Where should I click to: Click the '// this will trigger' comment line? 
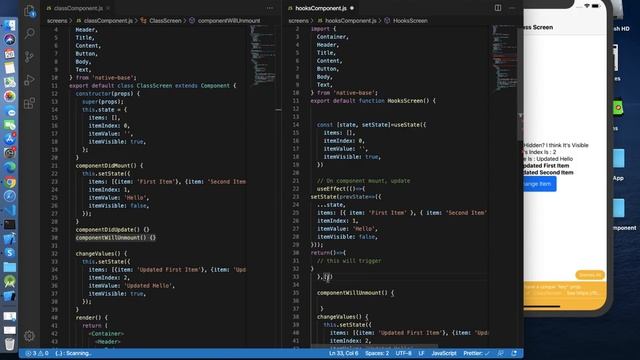coord(349,261)
